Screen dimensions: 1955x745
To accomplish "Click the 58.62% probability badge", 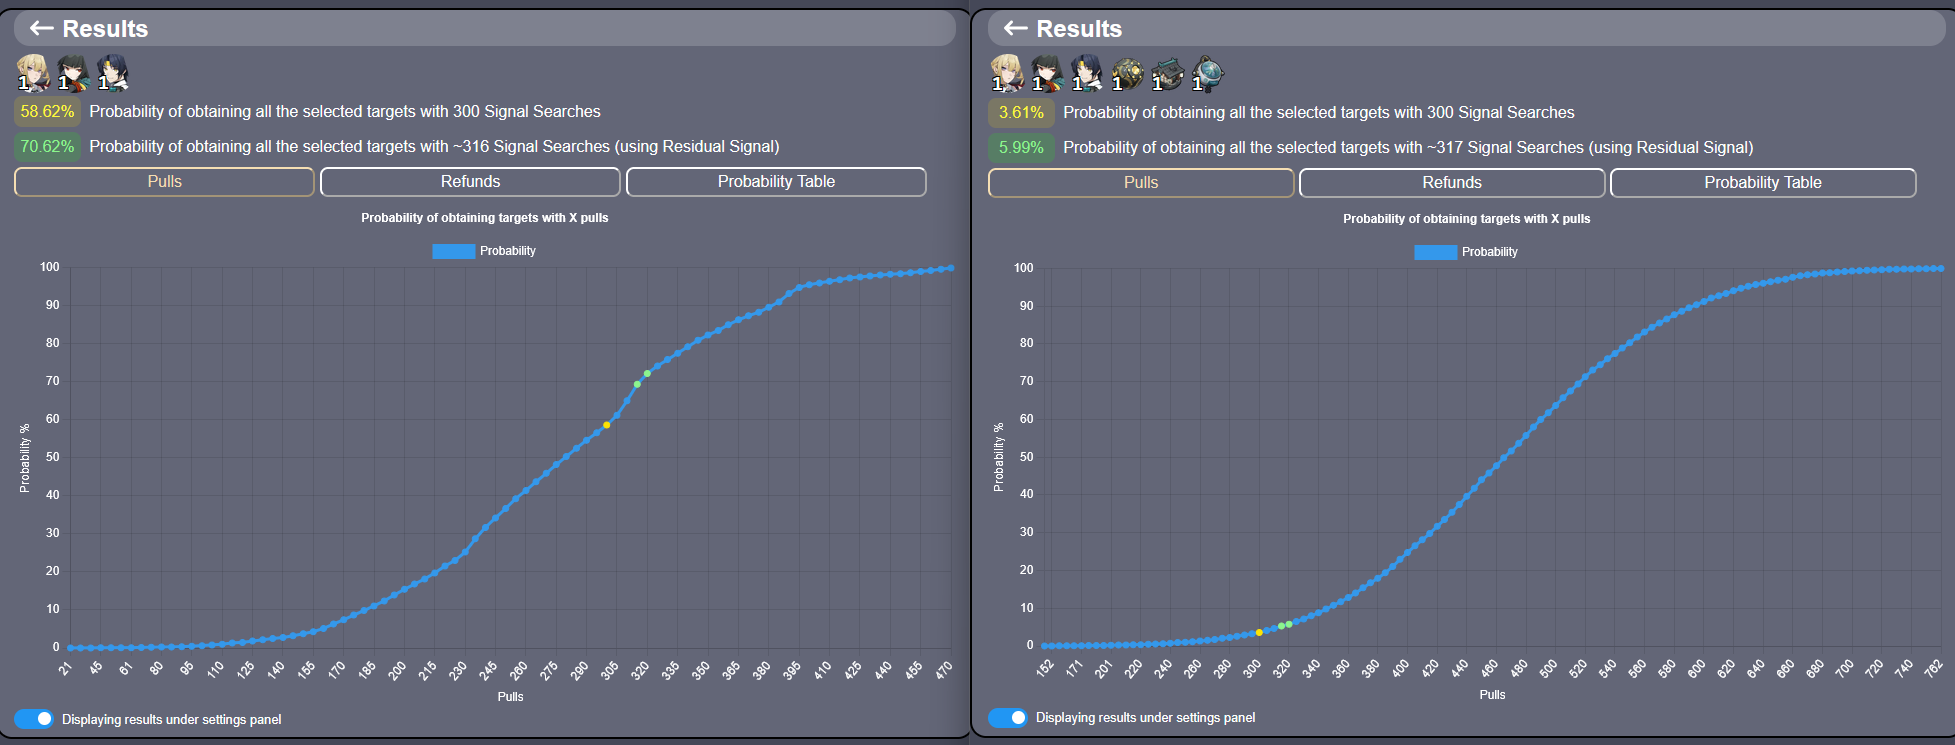I will tap(47, 112).
